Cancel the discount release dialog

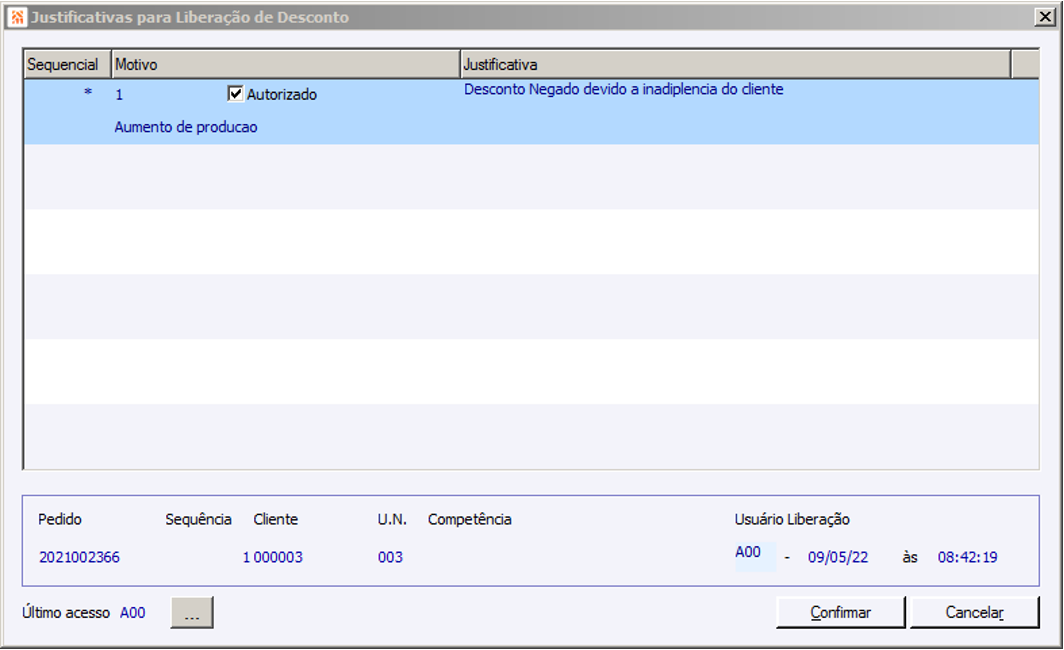pos(974,613)
